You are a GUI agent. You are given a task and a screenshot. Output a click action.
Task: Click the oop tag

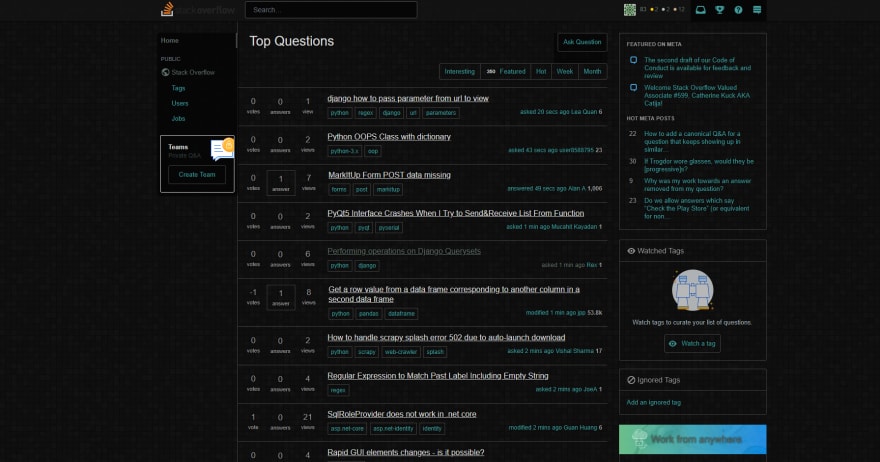coord(373,151)
